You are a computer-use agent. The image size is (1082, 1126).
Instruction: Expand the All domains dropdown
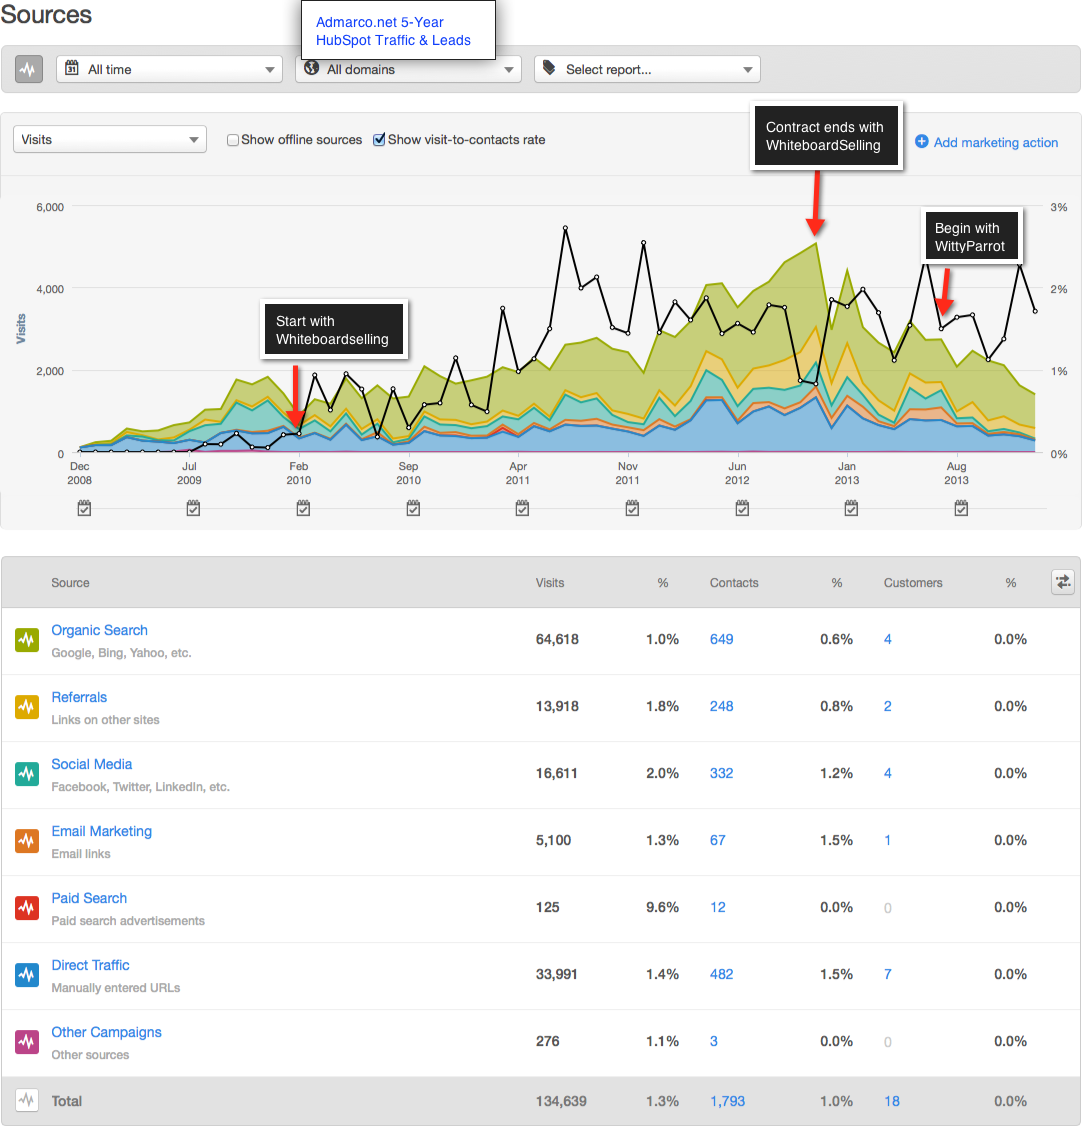[x=409, y=70]
